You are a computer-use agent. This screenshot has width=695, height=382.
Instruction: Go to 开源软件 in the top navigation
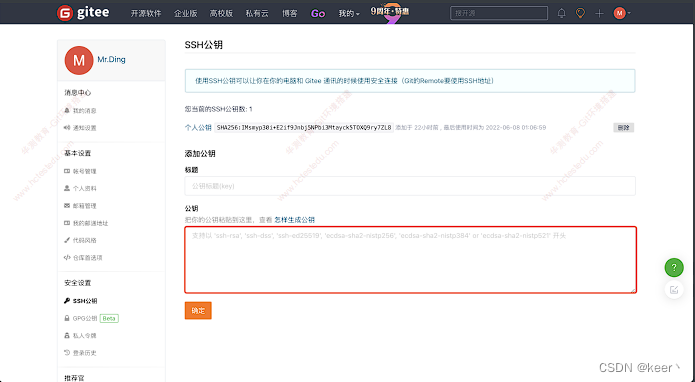pos(146,13)
